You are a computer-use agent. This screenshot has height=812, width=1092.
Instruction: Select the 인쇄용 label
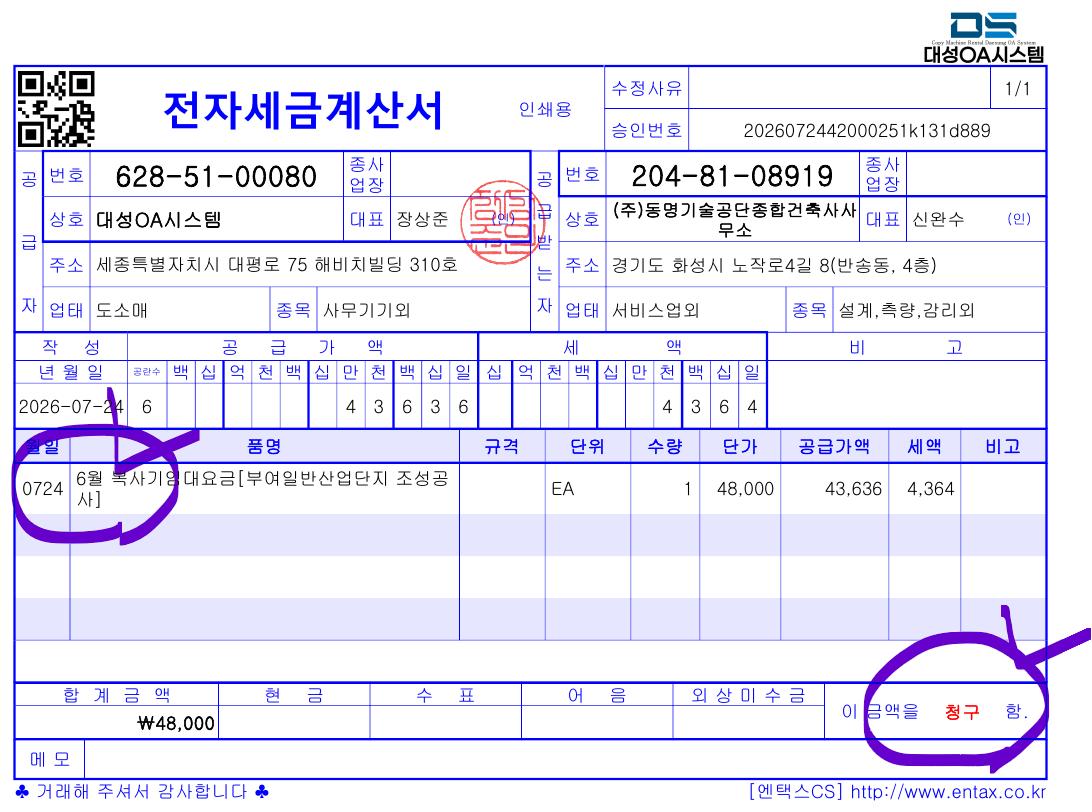[x=545, y=109]
